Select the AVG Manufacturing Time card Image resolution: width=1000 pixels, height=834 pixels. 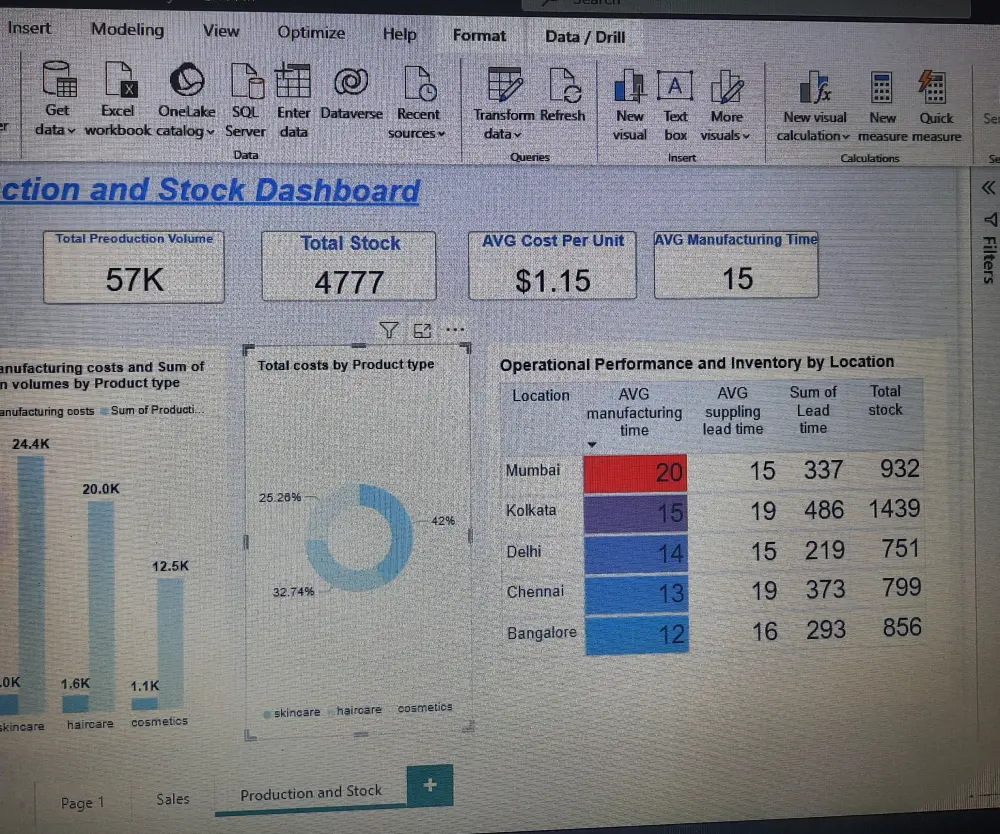point(737,264)
